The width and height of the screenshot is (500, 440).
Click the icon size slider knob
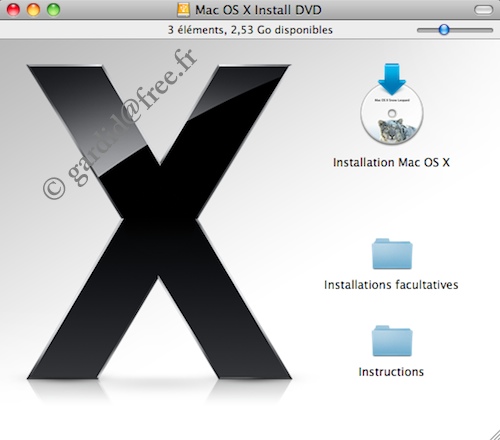click(x=444, y=30)
